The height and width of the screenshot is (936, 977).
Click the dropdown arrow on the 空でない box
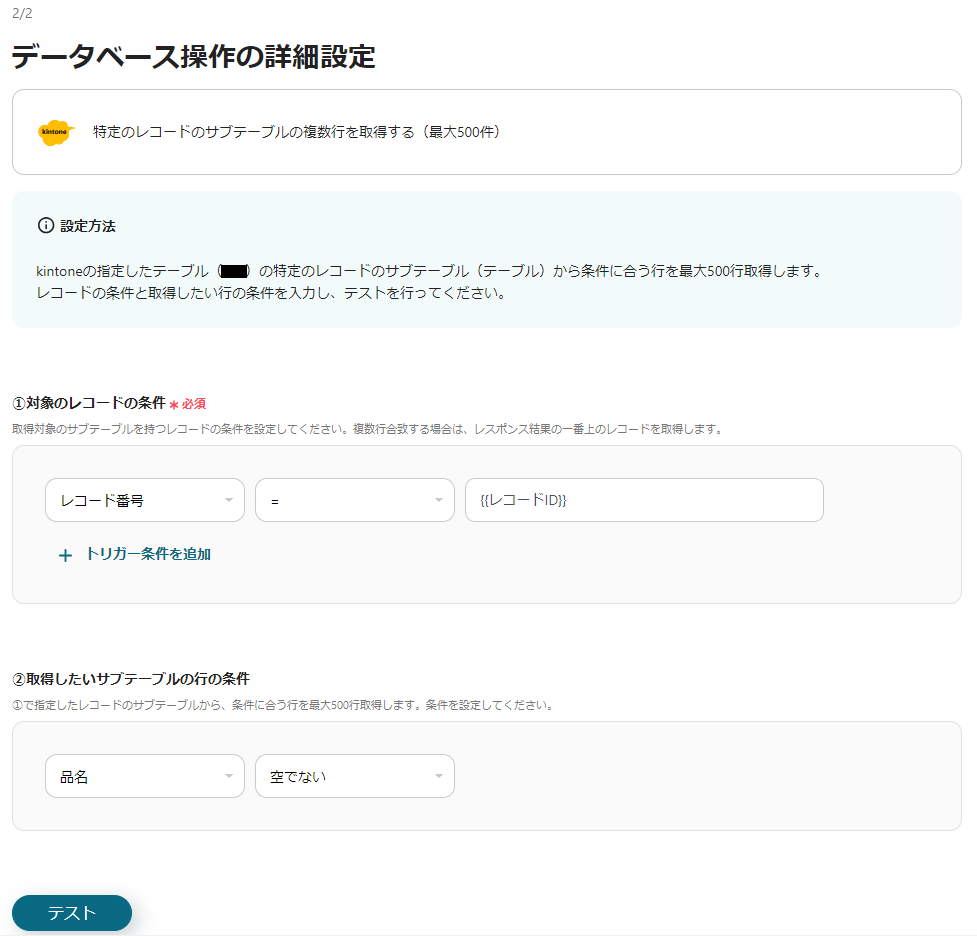point(438,776)
